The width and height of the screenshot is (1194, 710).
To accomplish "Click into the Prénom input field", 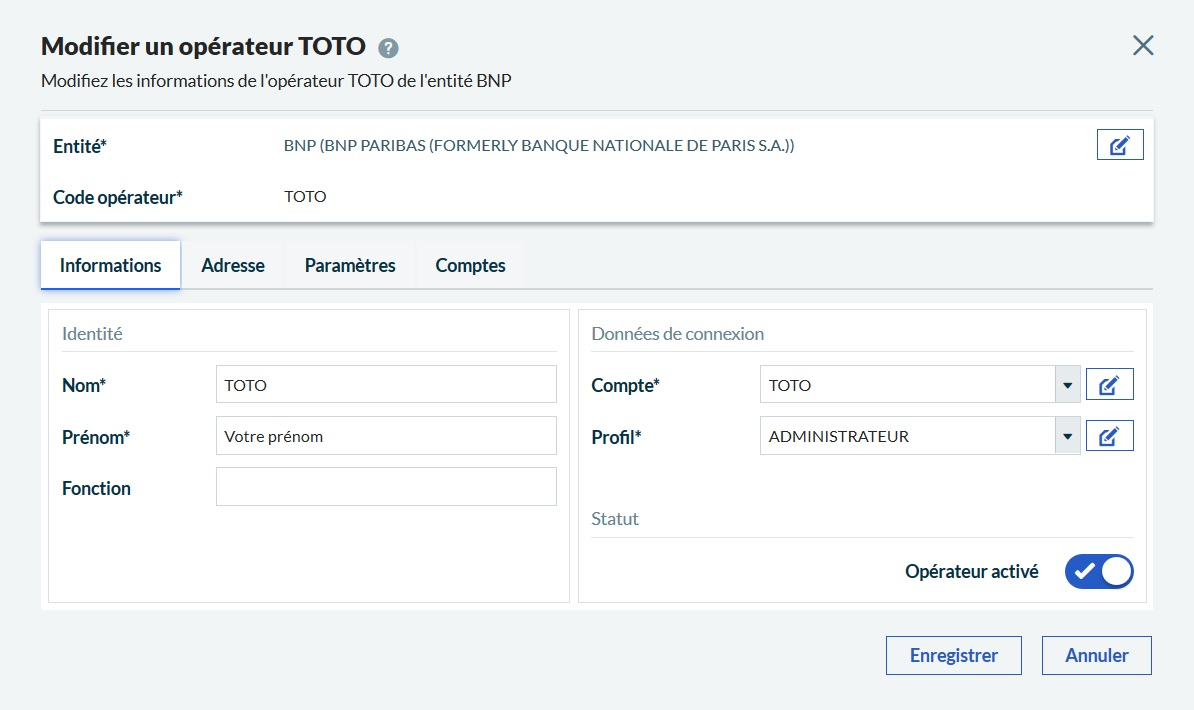I will [385, 436].
